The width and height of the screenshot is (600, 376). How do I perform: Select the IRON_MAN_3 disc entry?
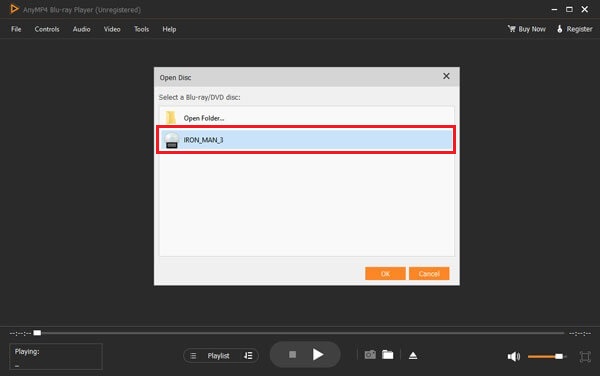(x=307, y=140)
